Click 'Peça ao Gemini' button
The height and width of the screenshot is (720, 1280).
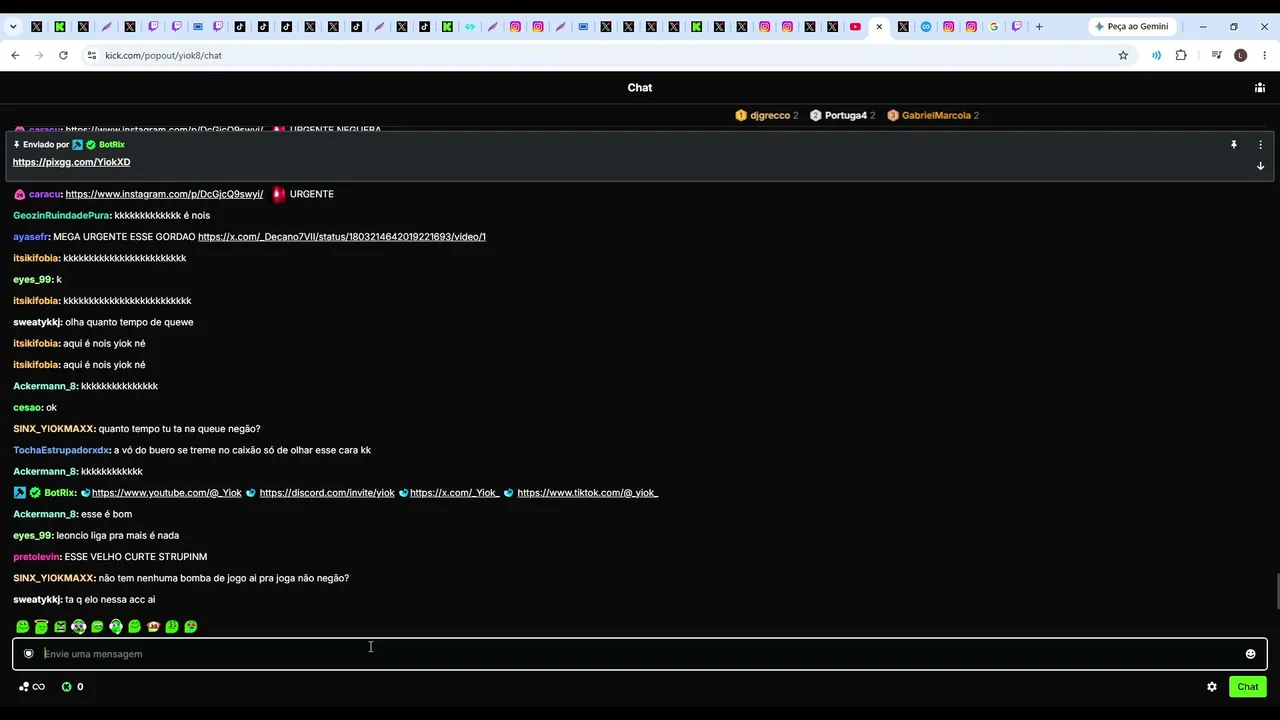click(x=1132, y=27)
